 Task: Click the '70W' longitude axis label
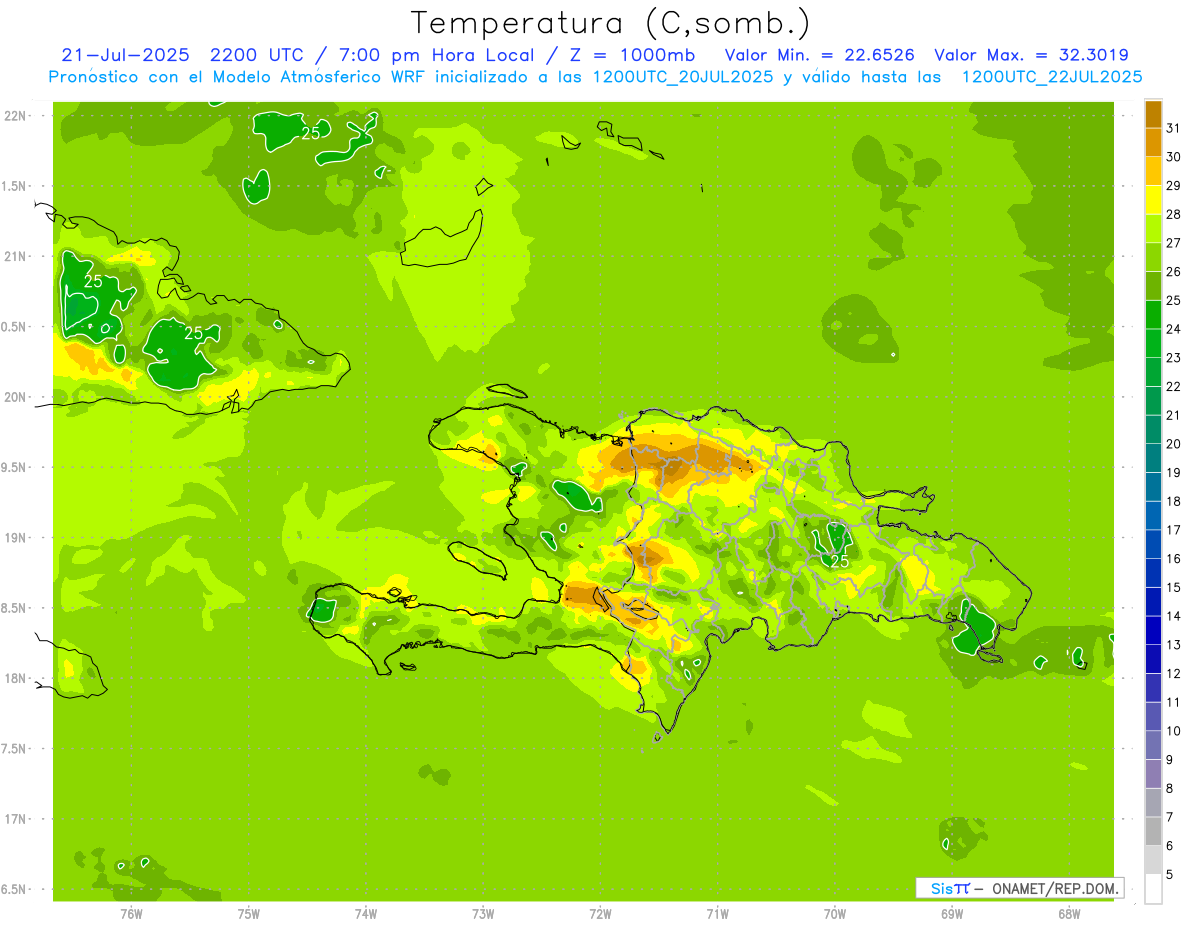(x=835, y=914)
